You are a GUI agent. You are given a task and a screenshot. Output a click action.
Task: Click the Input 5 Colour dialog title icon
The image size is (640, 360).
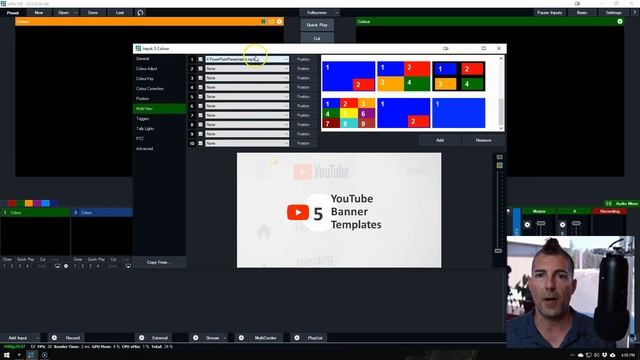coord(138,48)
